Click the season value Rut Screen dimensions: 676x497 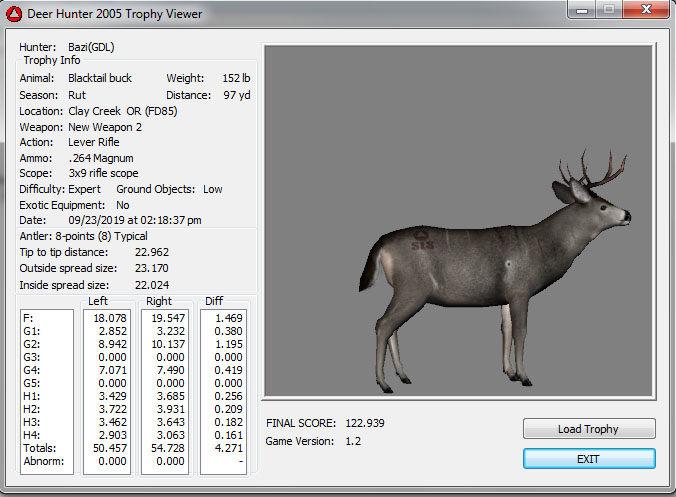pos(77,95)
